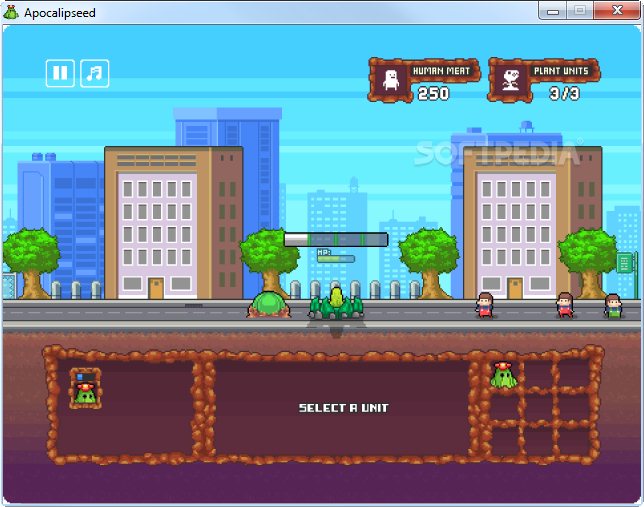Screen dimensions: 644x507
Task: Click the Human Meat ghost icon
Action: point(391,80)
